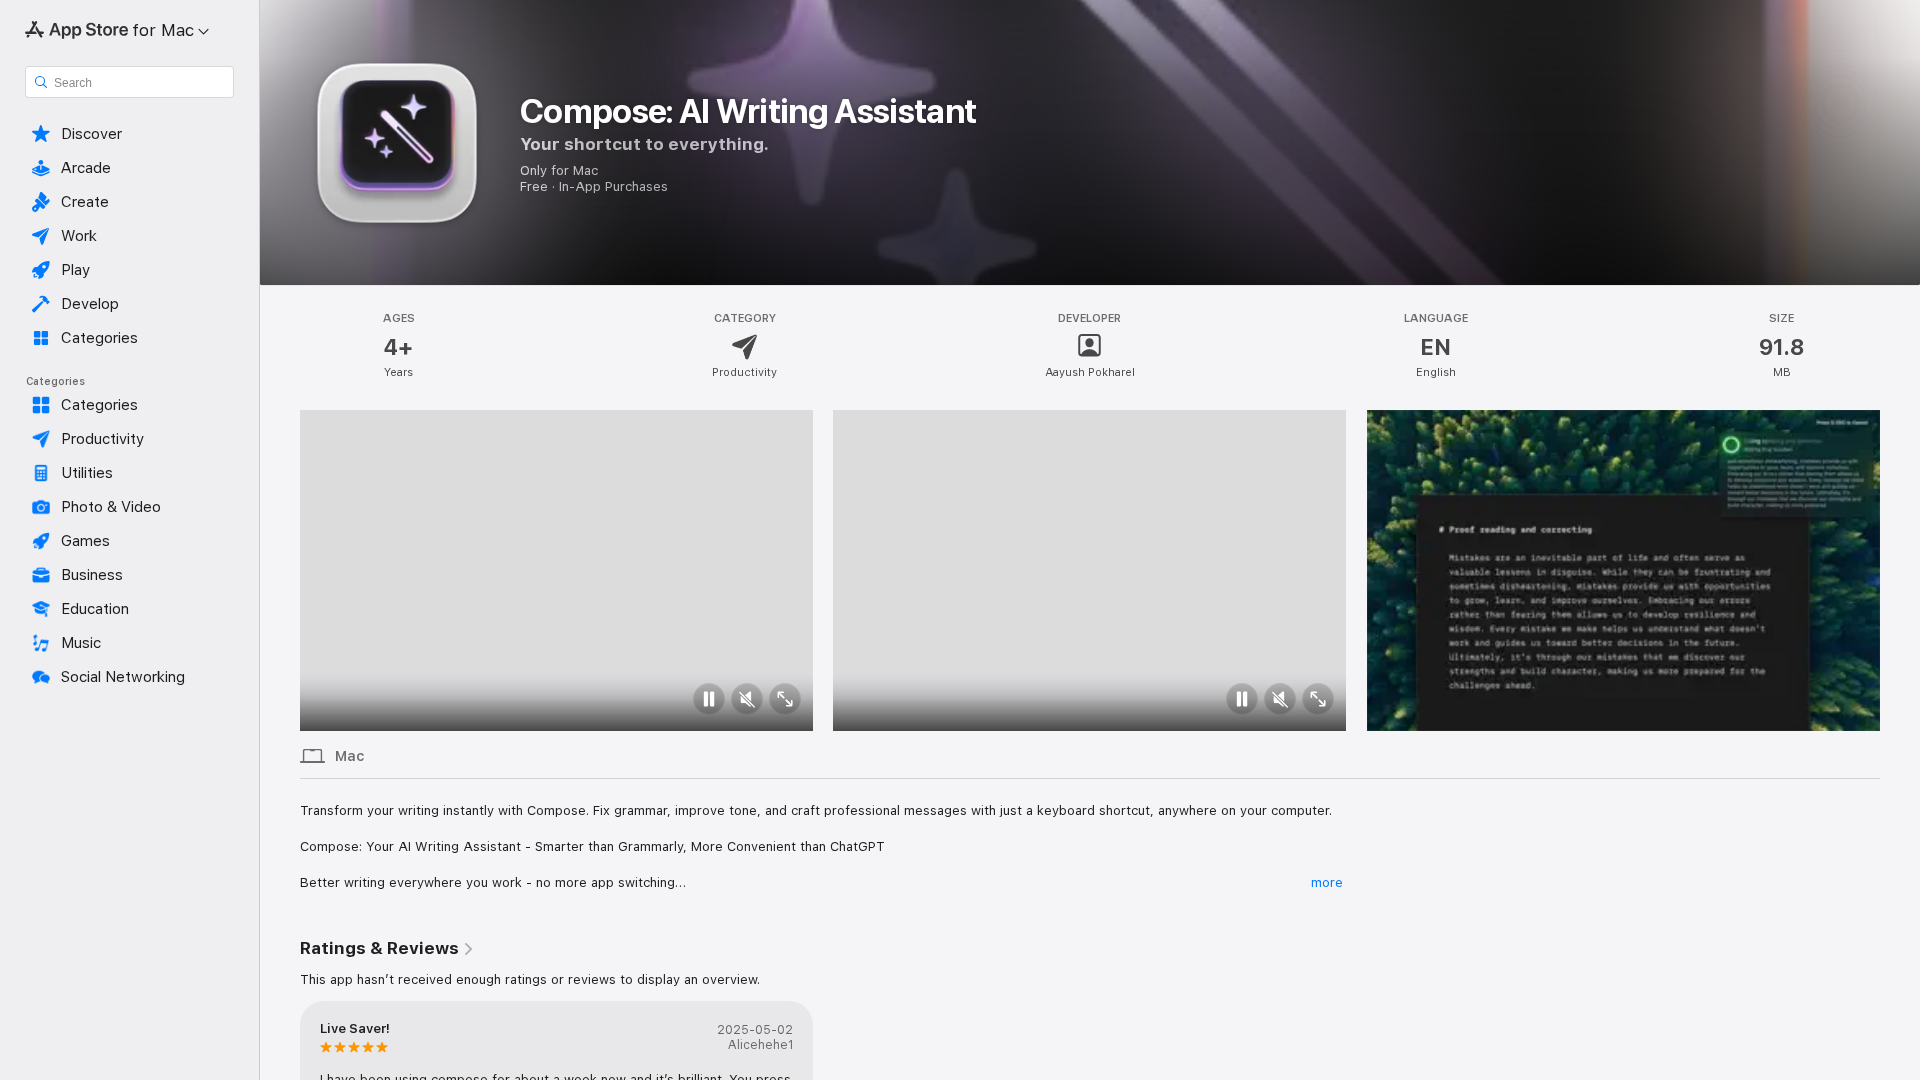Viewport: 1920px width, 1080px height.
Task: Click the Compose app icon
Action: point(397,143)
